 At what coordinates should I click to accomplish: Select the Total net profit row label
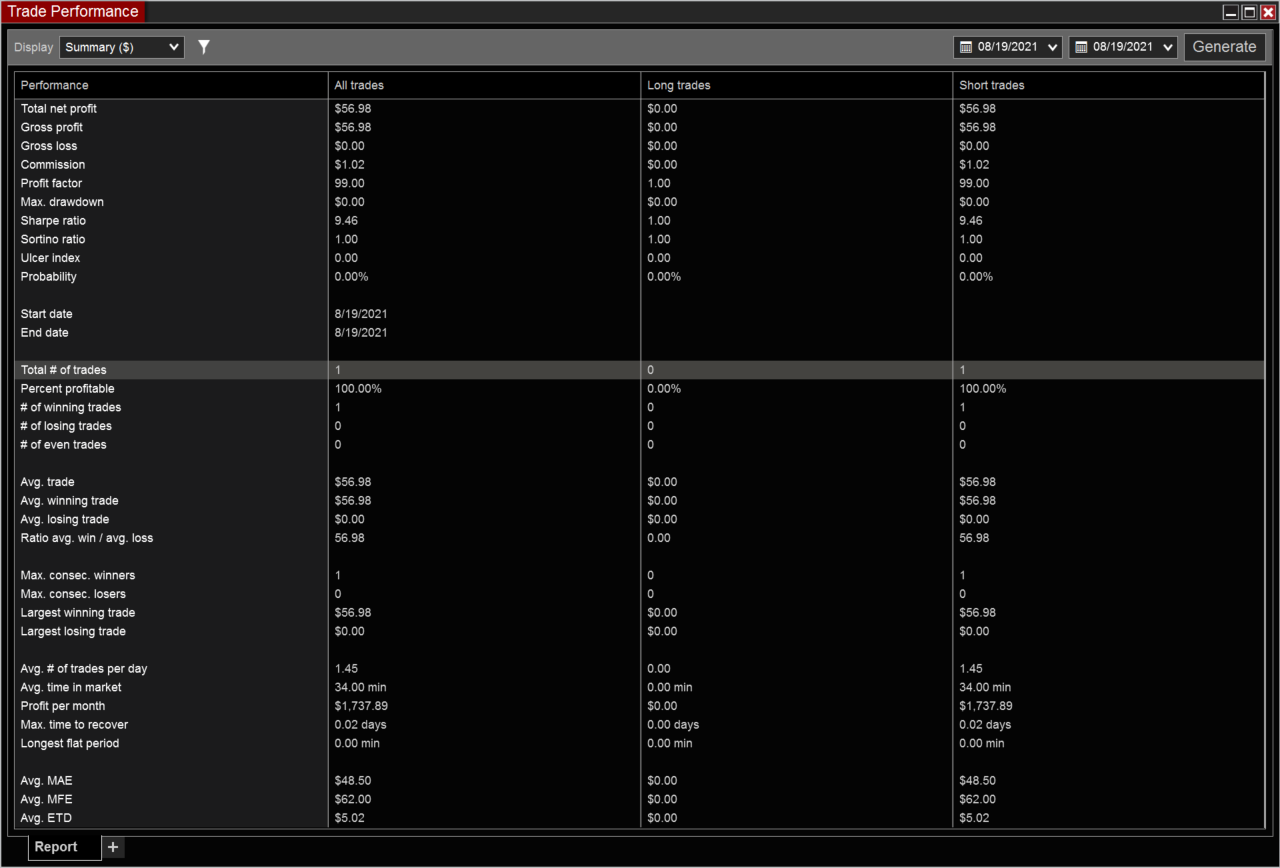[x=59, y=108]
